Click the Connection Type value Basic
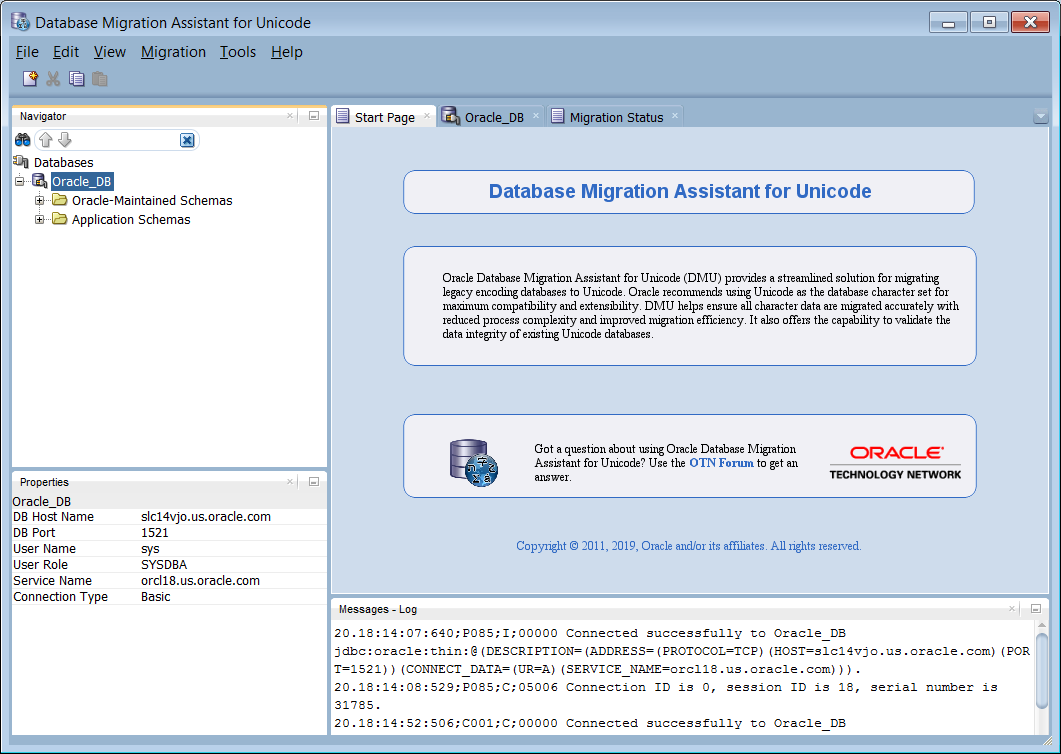1061x754 pixels. click(156, 596)
